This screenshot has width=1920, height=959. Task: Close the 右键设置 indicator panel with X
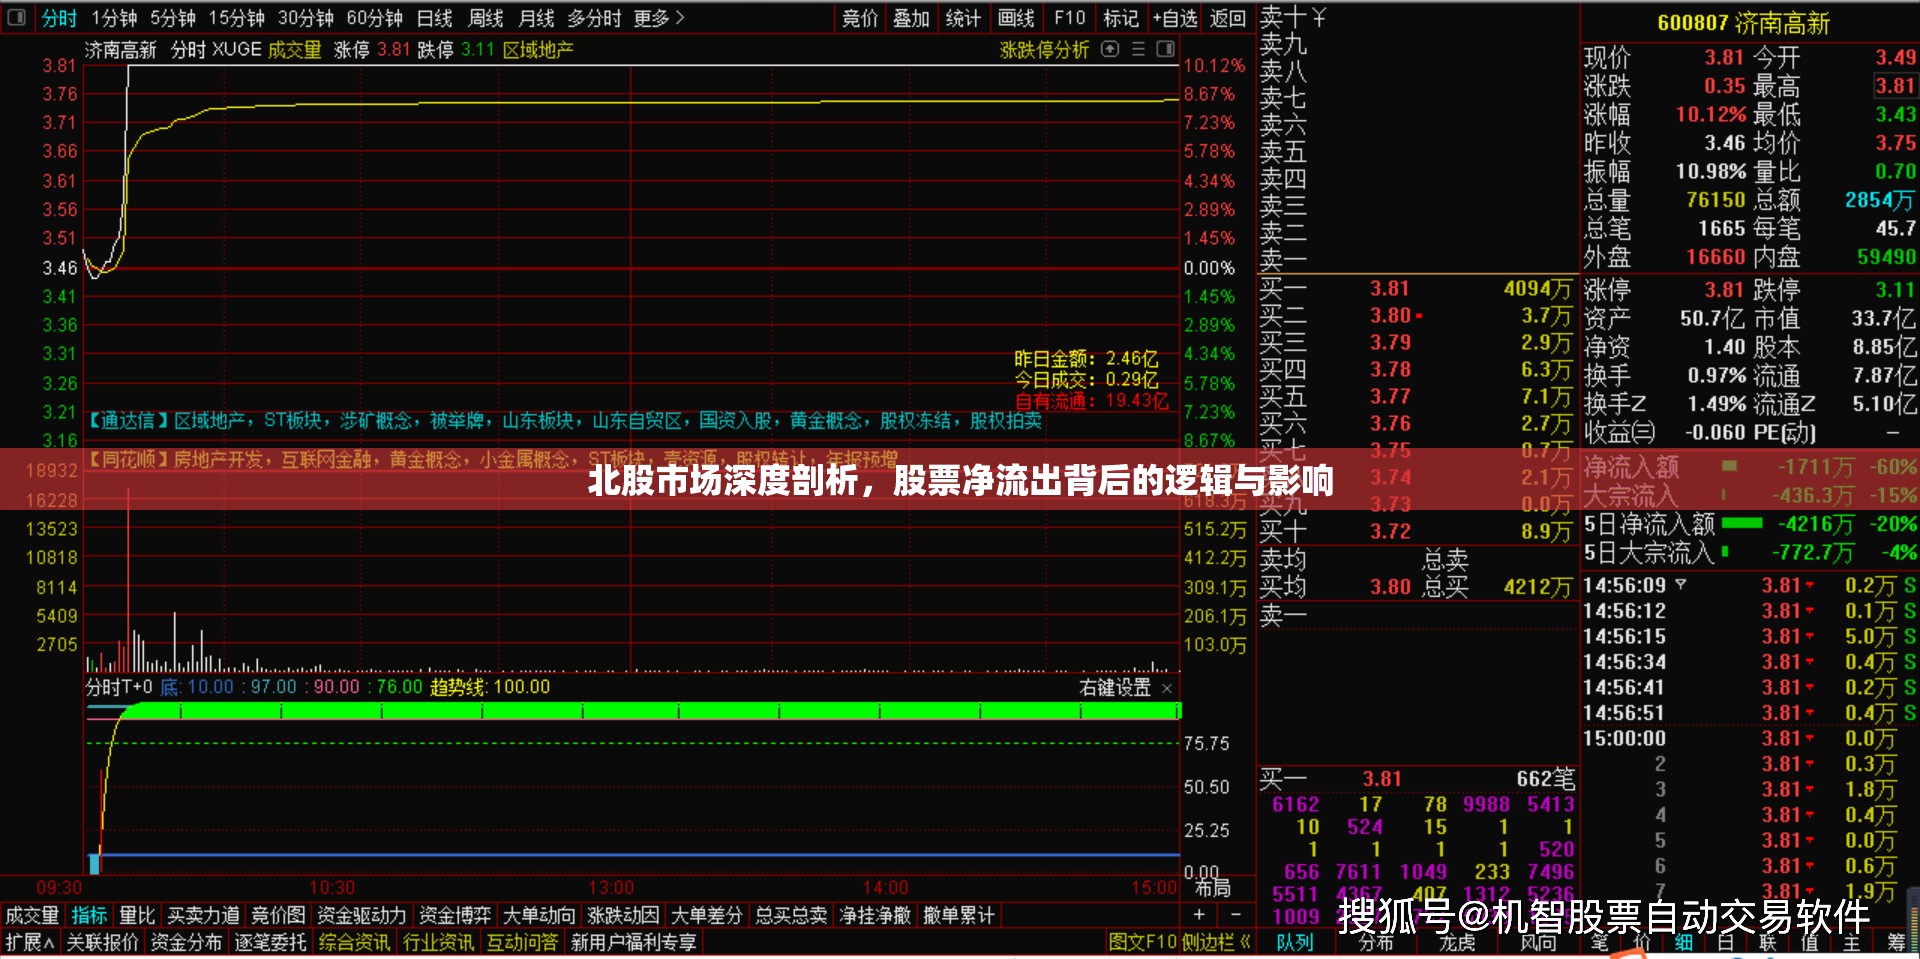pyautogui.click(x=1167, y=688)
